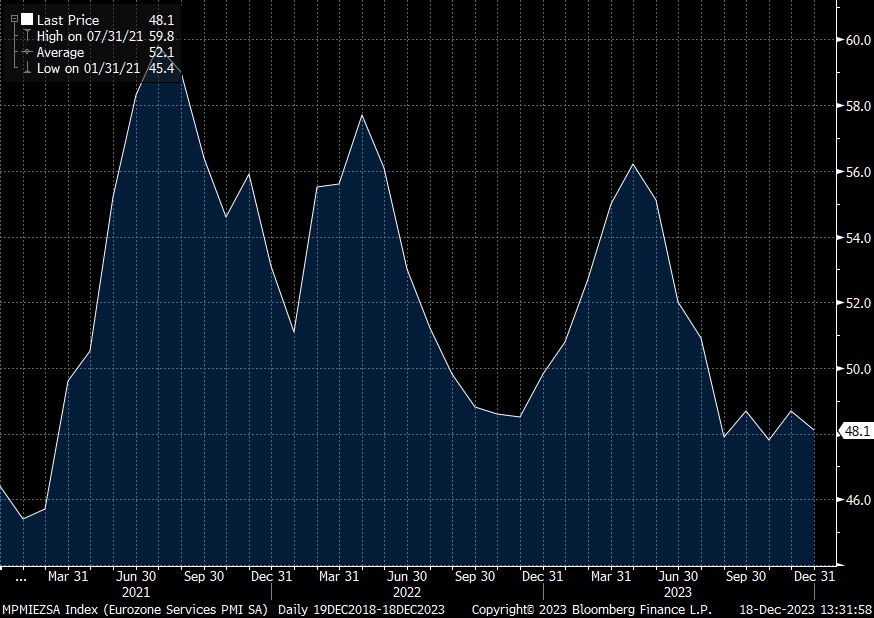
Task: Click the MPMIEZSA Index ticker description
Action: tap(135, 609)
